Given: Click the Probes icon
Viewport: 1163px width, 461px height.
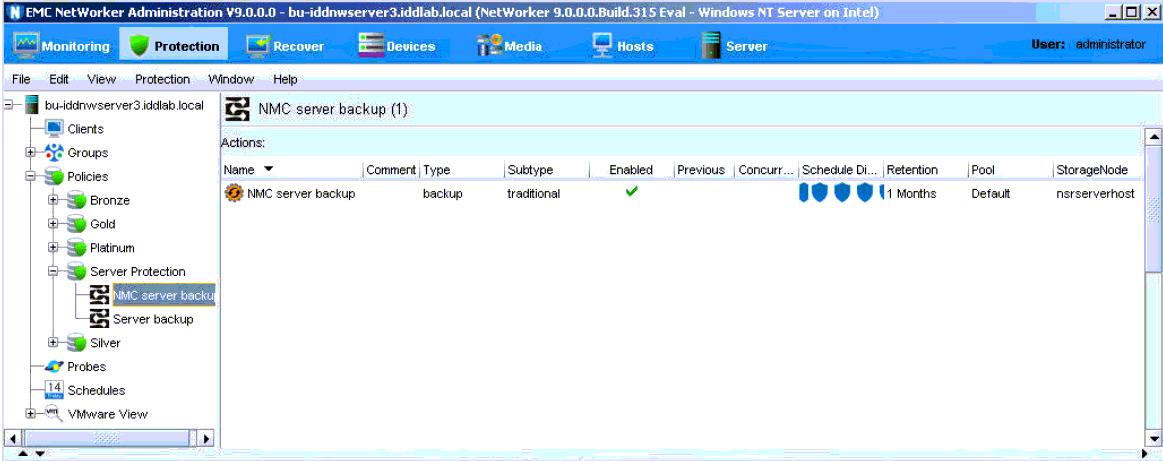Looking at the screenshot, I should (x=54, y=366).
